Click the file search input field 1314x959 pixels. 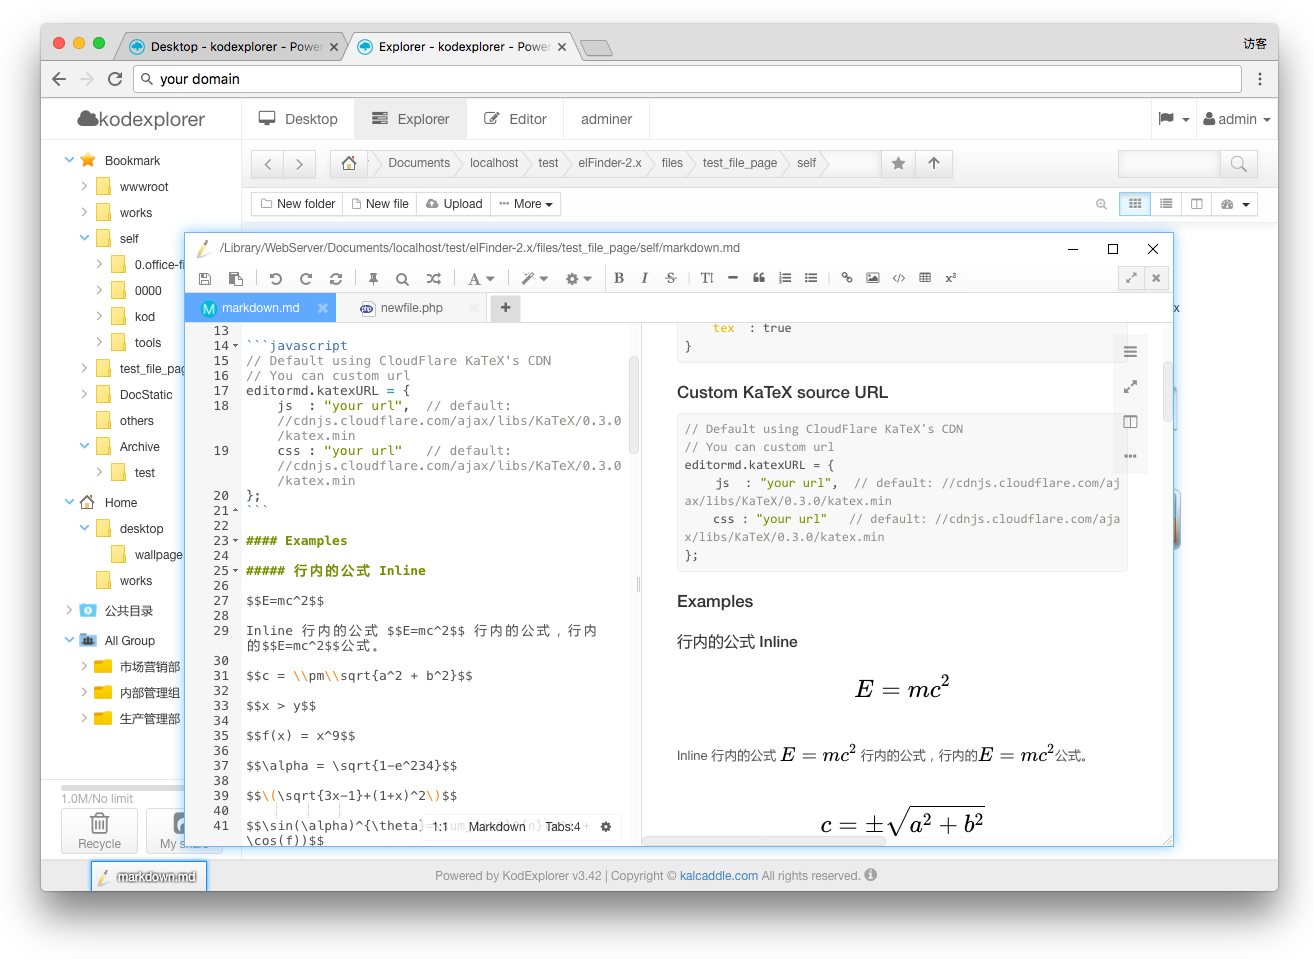pyautogui.click(x=1168, y=163)
